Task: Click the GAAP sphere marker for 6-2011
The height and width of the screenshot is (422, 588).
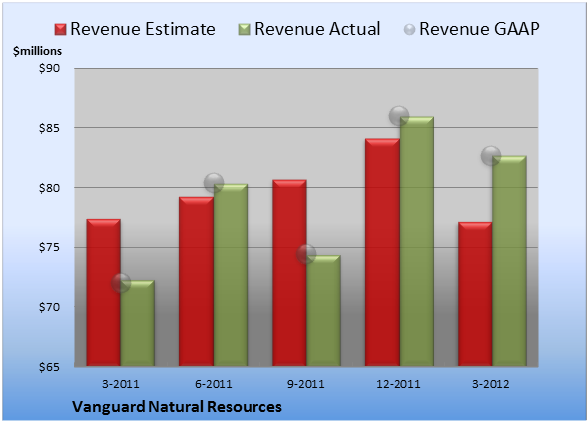Action: point(214,183)
